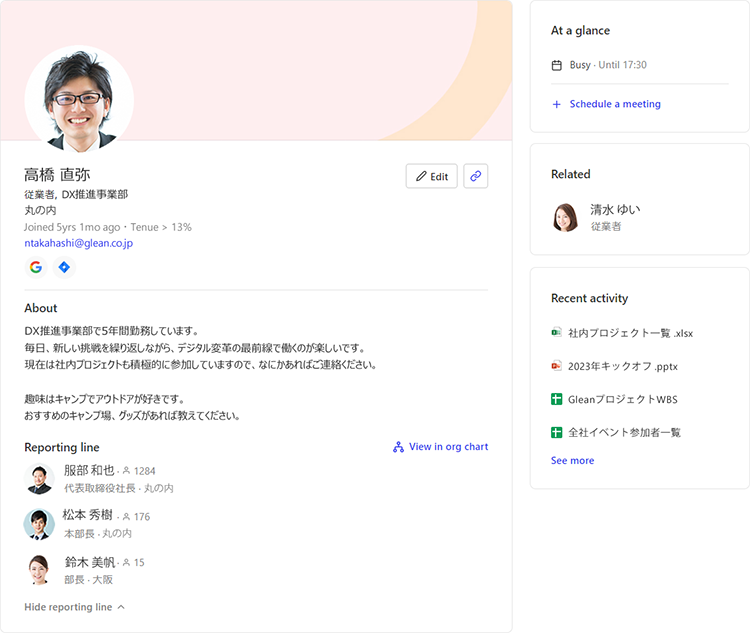Expand recent activity with See more

click(x=572, y=461)
